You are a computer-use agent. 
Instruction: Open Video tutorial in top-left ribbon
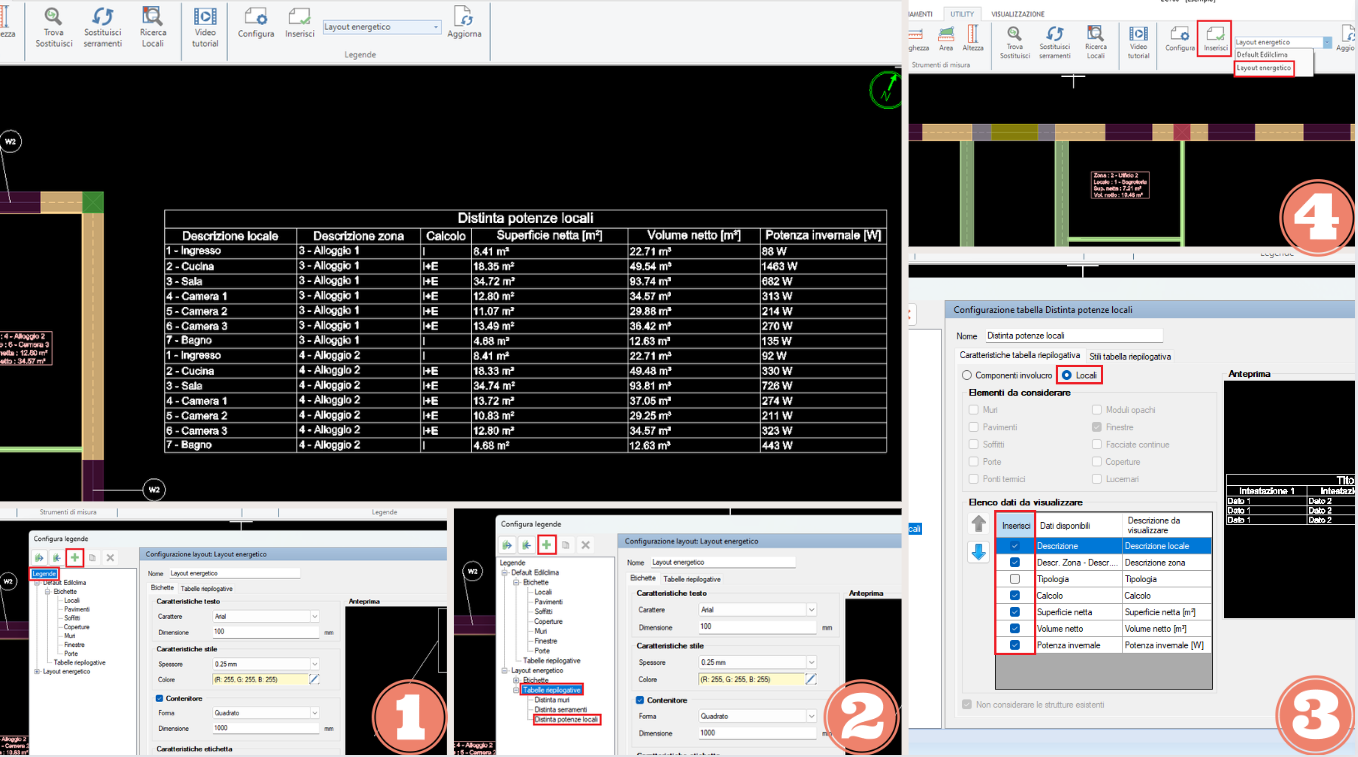(x=205, y=27)
